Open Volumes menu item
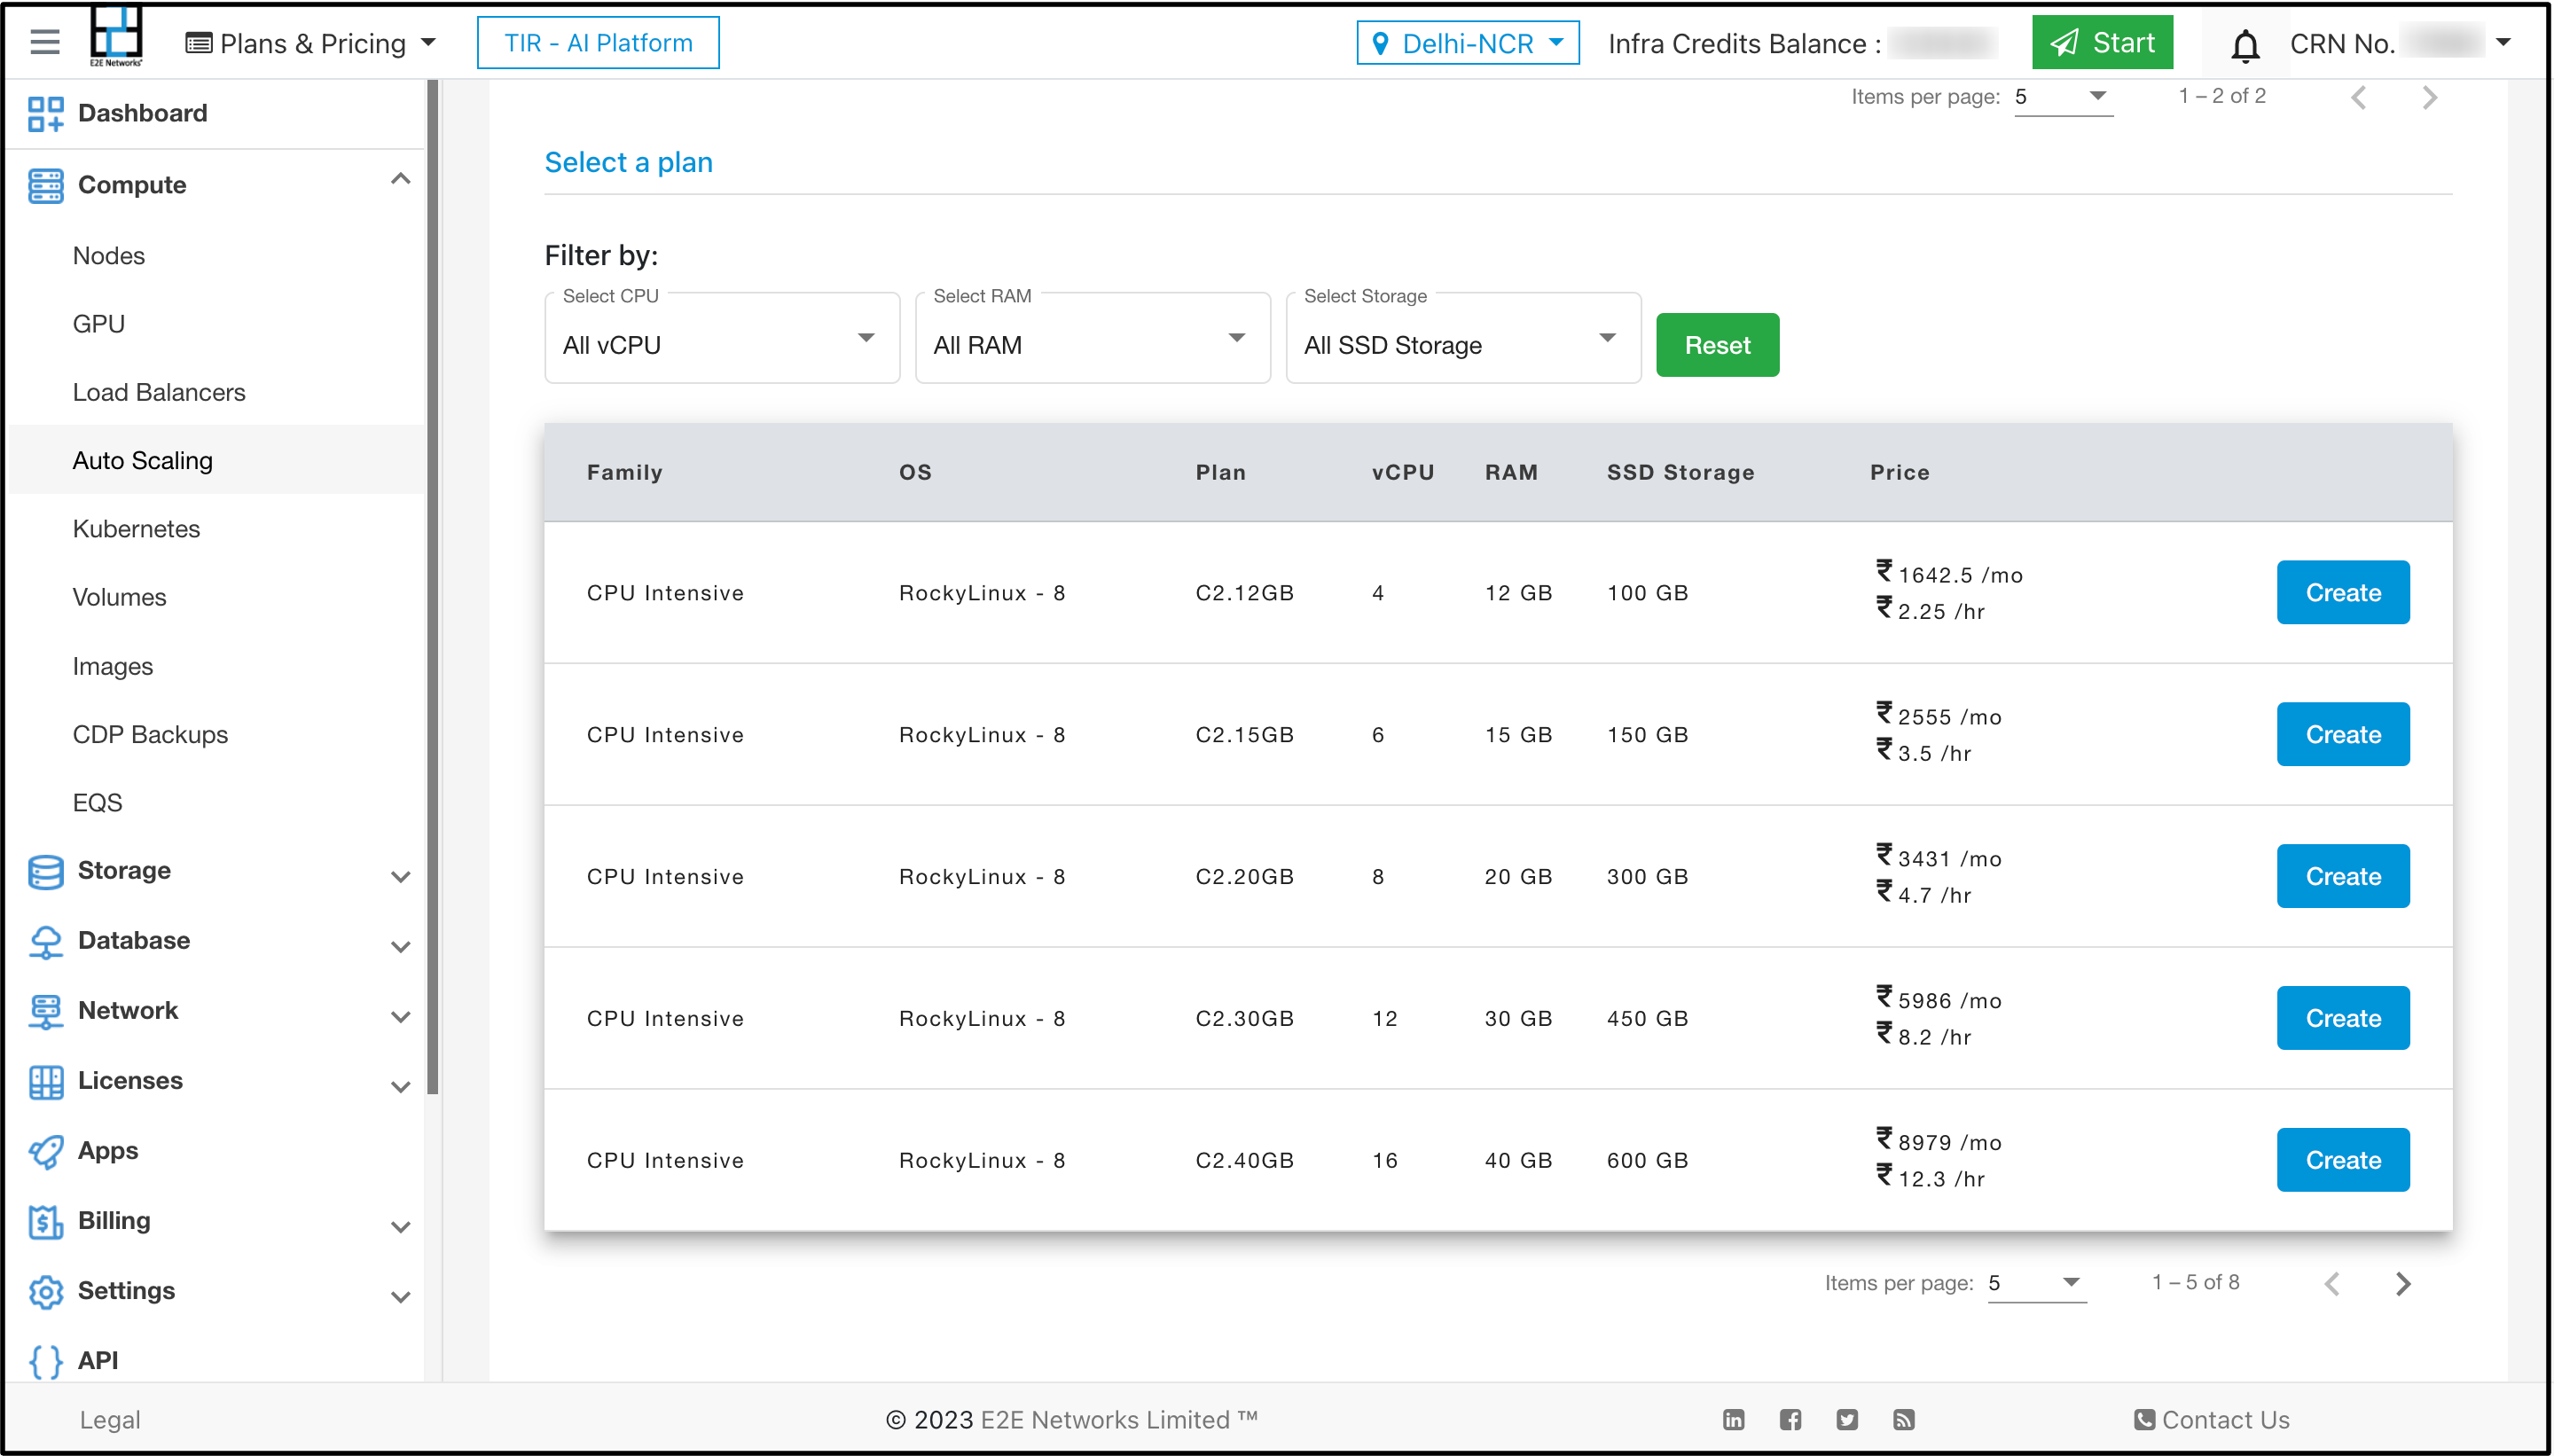The image size is (2554, 1456). [119, 597]
